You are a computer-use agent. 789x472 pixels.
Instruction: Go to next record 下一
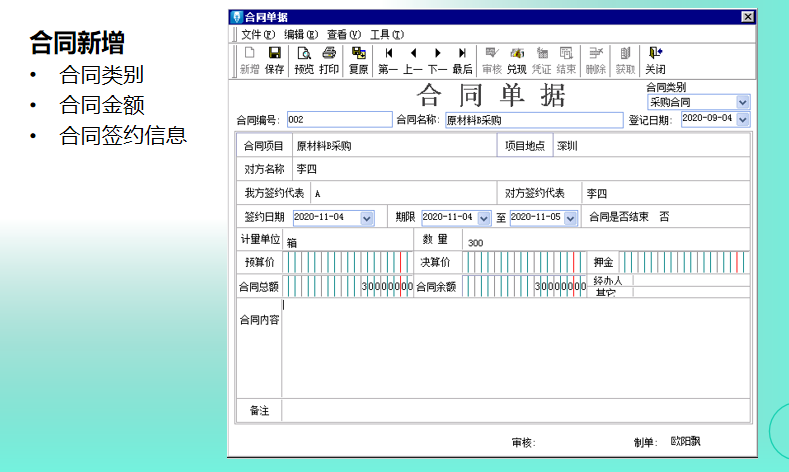pyautogui.click(x=437, y=60)
